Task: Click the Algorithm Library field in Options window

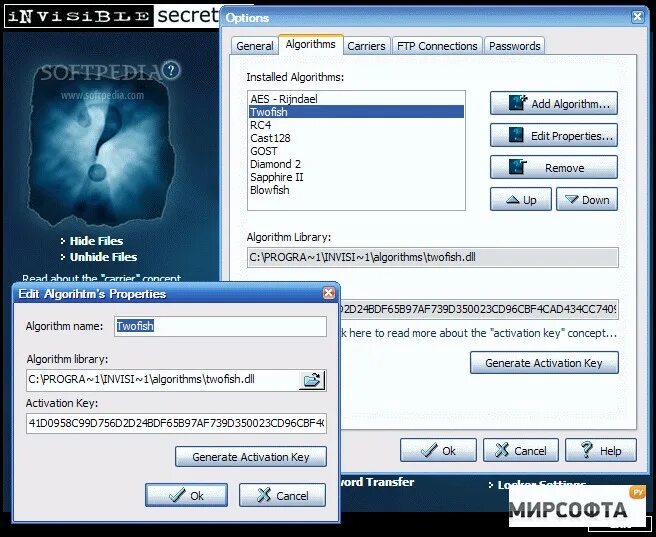Action: (x=433, y=257)
